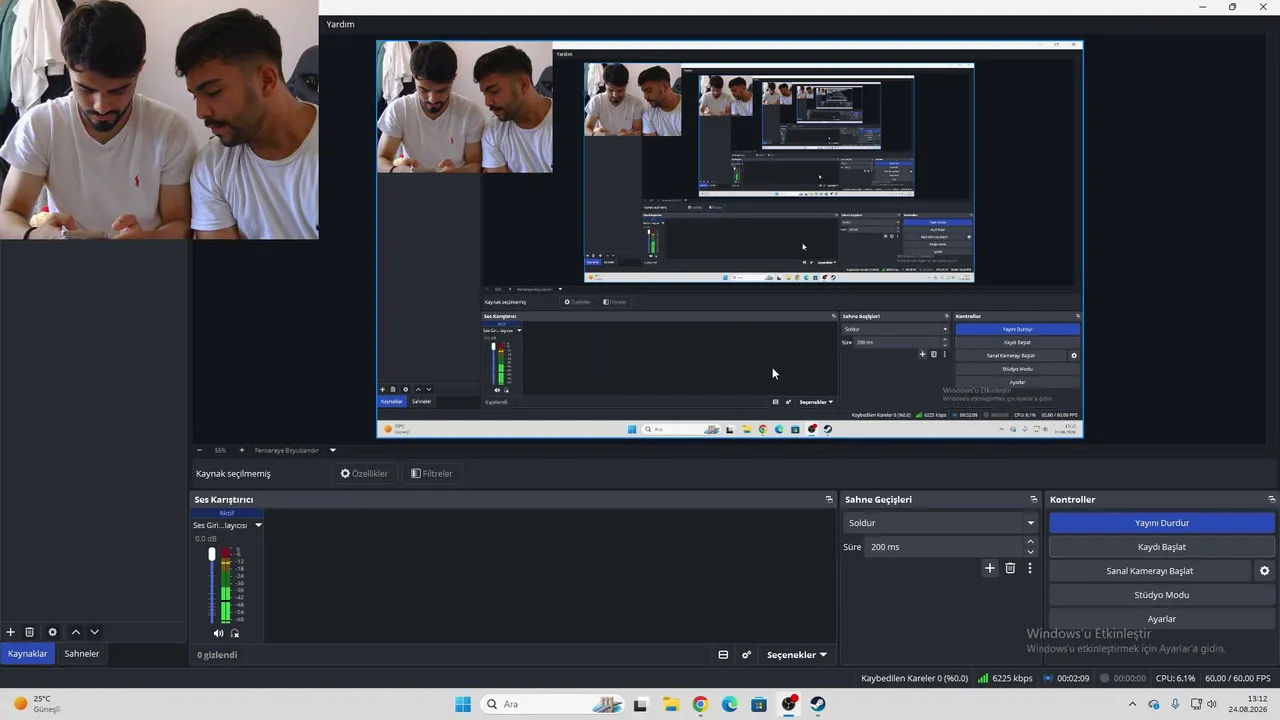Click the OBS preview canvas
This screenshot has width=1280, height=720.
(x=729, y=239)
